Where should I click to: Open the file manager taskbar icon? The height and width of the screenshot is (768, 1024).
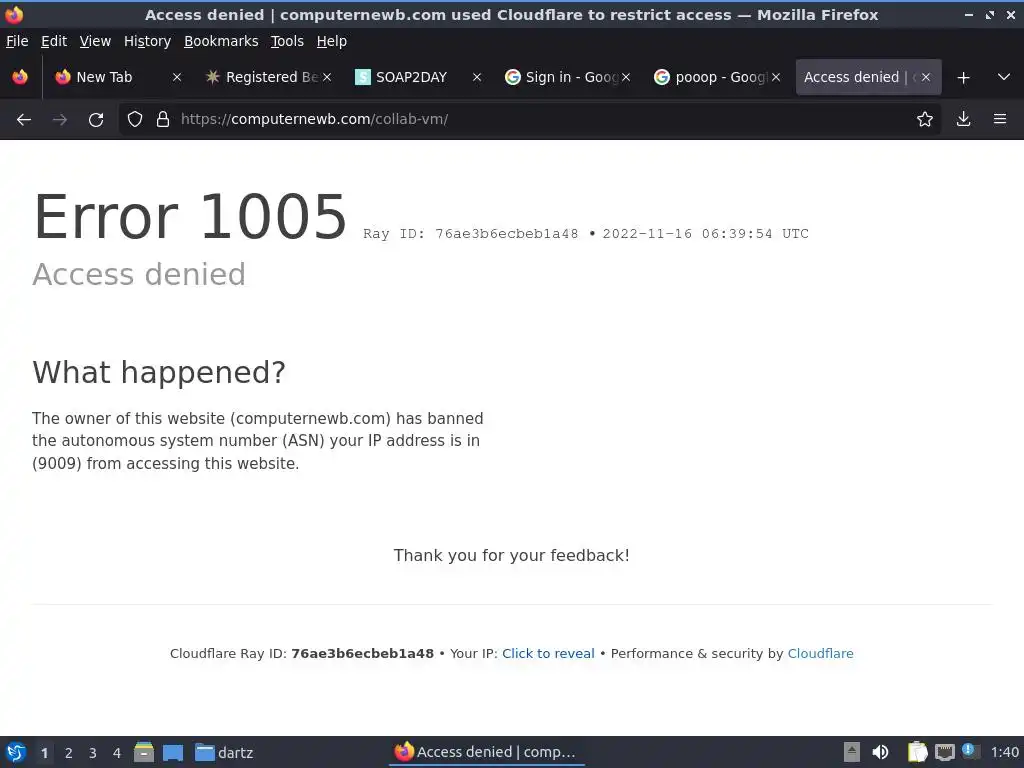[144, 752]
